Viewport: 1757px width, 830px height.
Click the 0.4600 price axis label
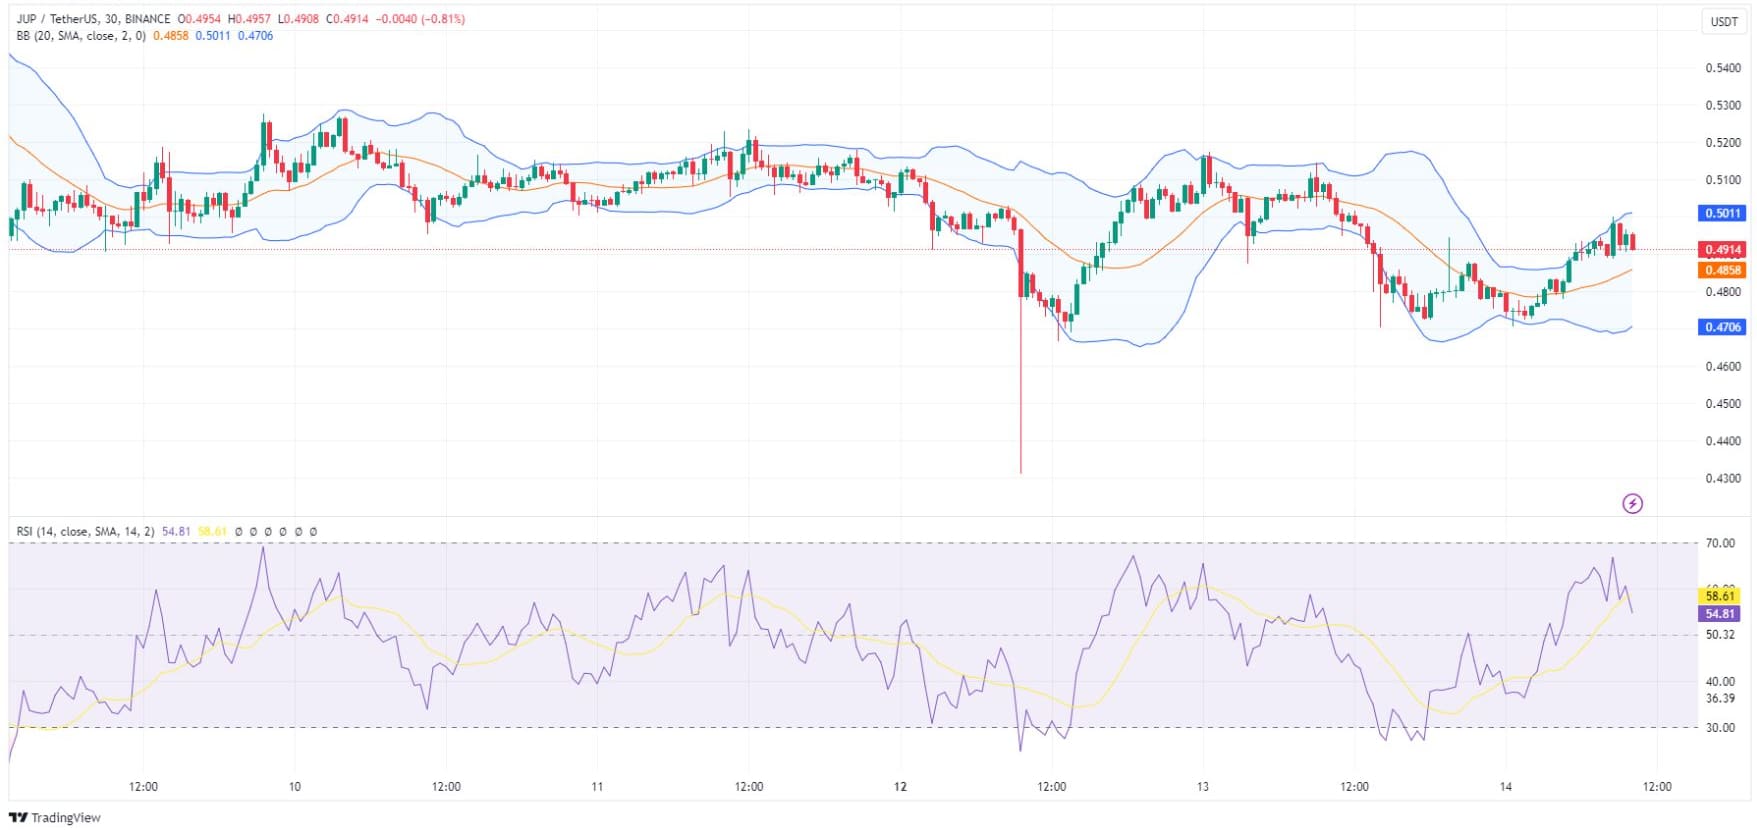point(1722,366)
